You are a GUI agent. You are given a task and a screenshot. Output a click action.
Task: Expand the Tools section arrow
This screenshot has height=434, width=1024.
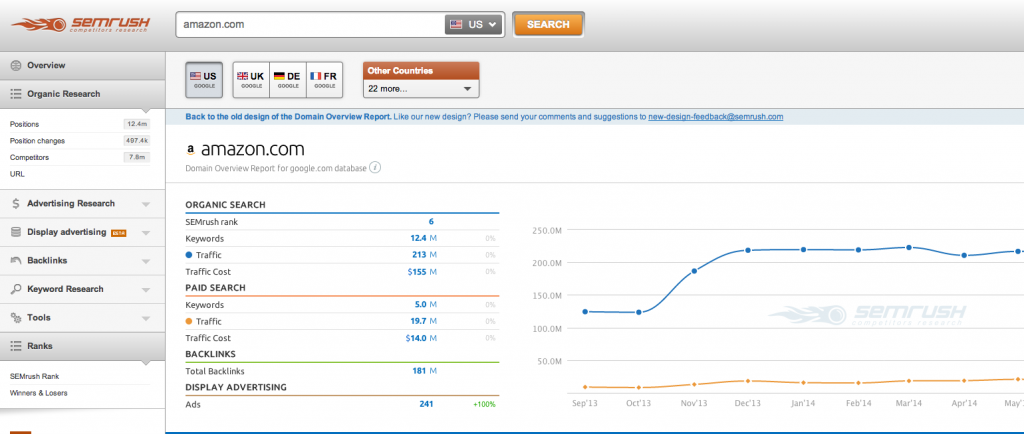[x=146, y=318]
